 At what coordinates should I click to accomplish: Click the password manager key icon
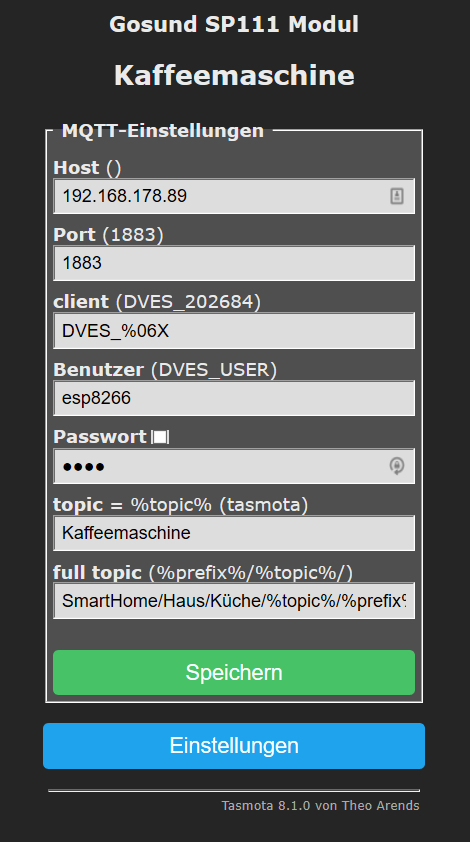[x=396, y=466]
